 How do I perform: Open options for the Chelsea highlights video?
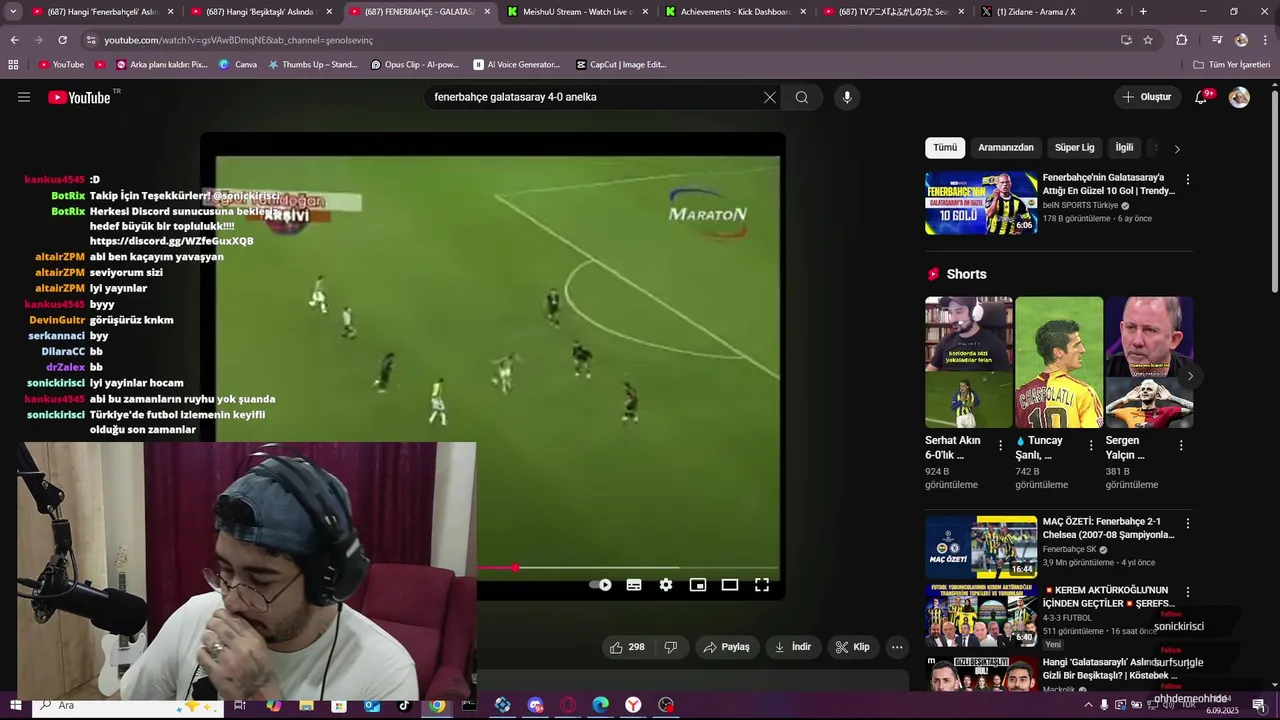tap(1188, 524)
